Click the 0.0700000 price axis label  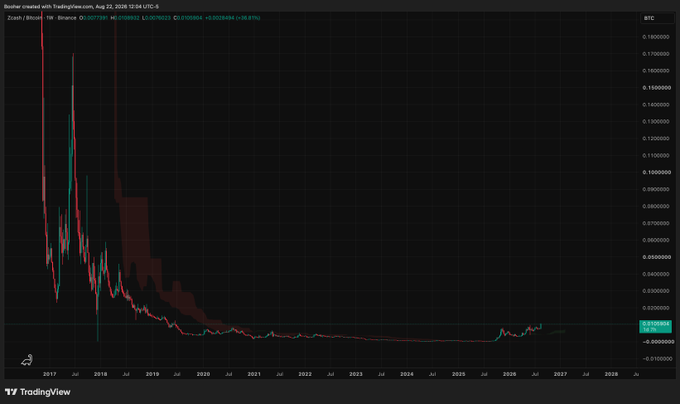point(655,223)
